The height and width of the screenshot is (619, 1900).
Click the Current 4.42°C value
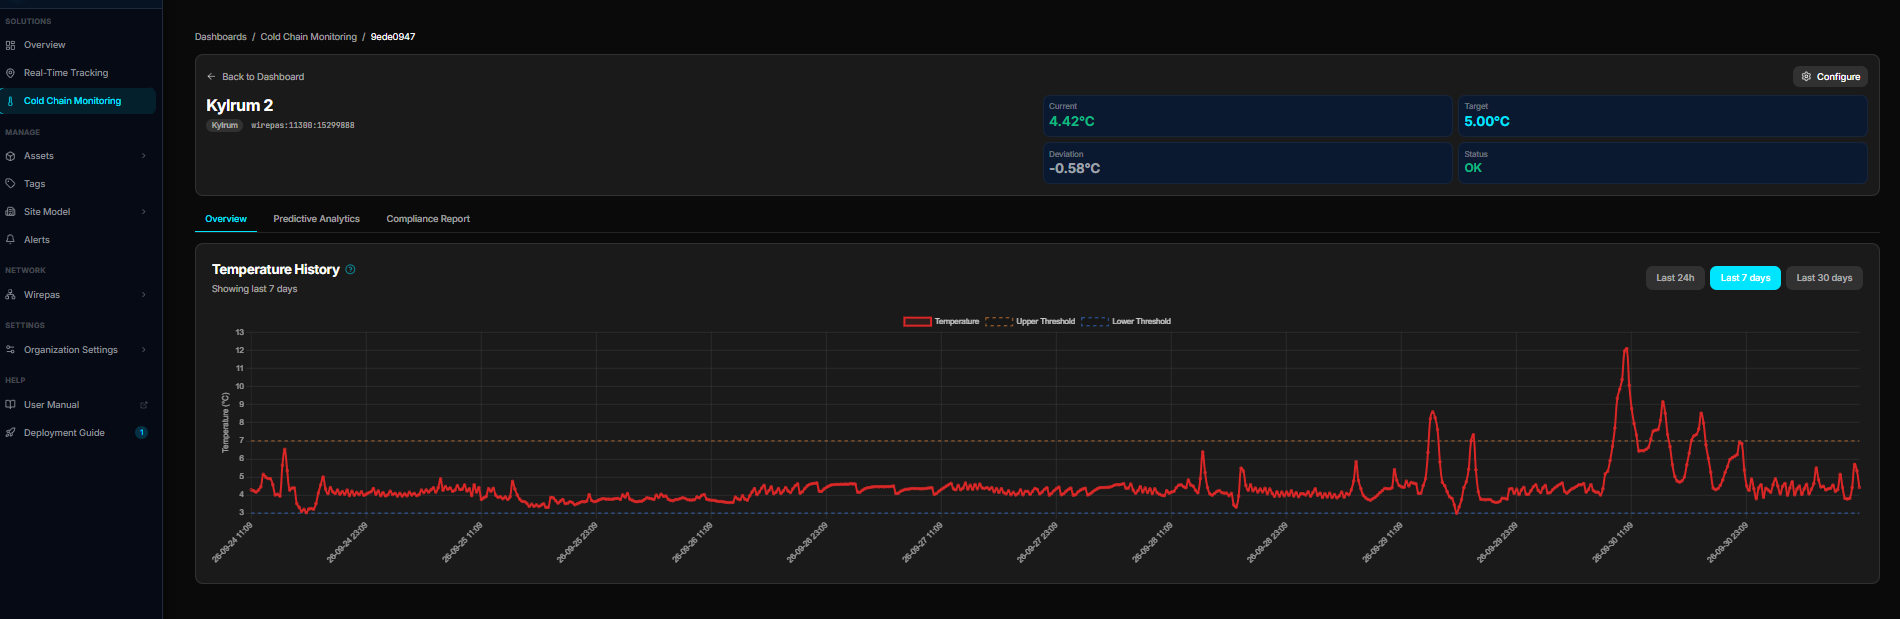(x=1071, y=121)
